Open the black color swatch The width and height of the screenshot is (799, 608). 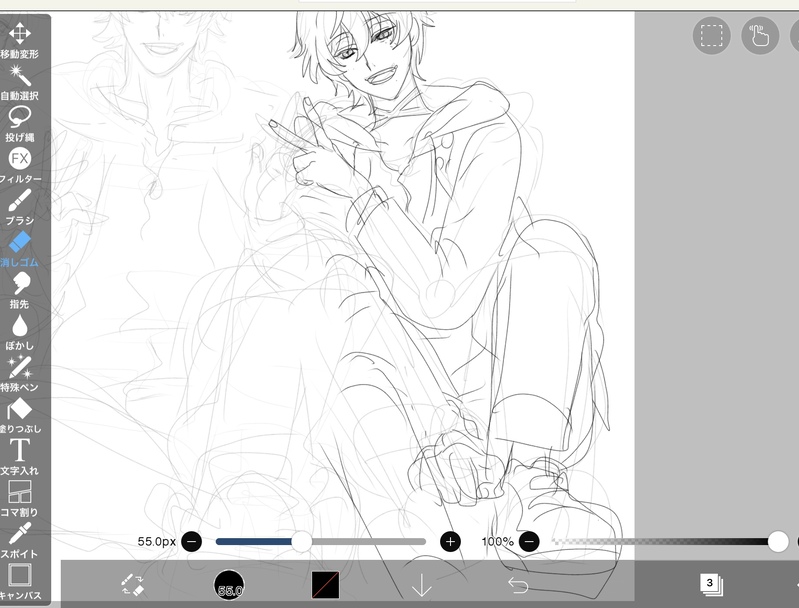[325, 585]
